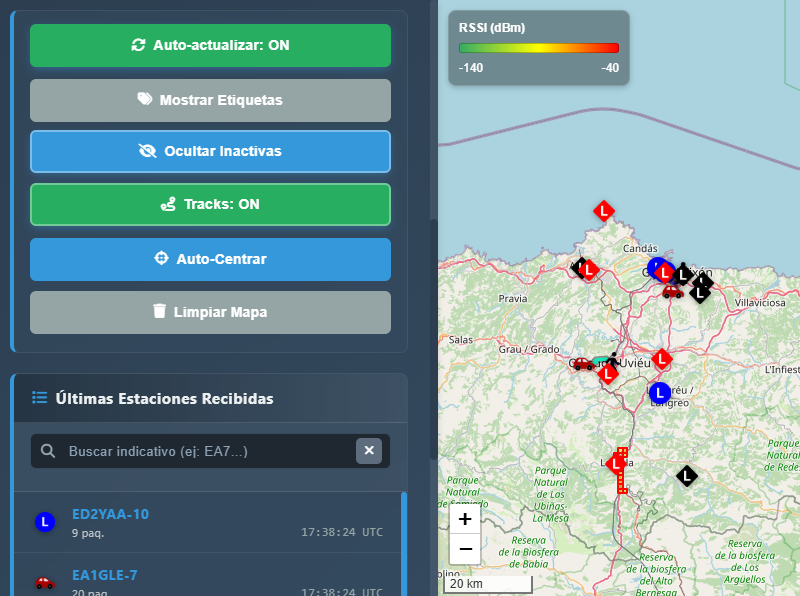Select the blue circle L marker near Langreo

coord(659,393)
